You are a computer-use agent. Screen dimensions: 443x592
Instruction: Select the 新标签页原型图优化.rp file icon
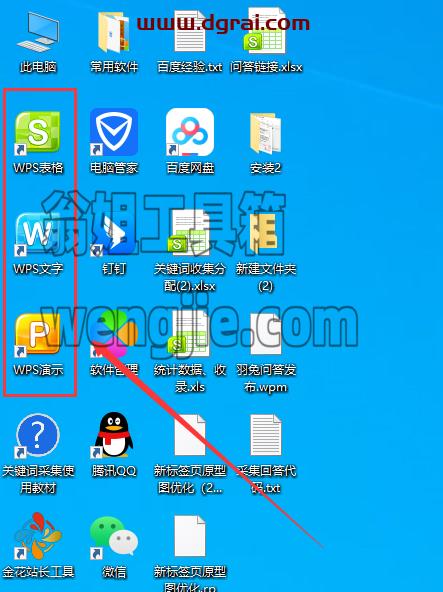pyautogui.click(x=190, y=536)
